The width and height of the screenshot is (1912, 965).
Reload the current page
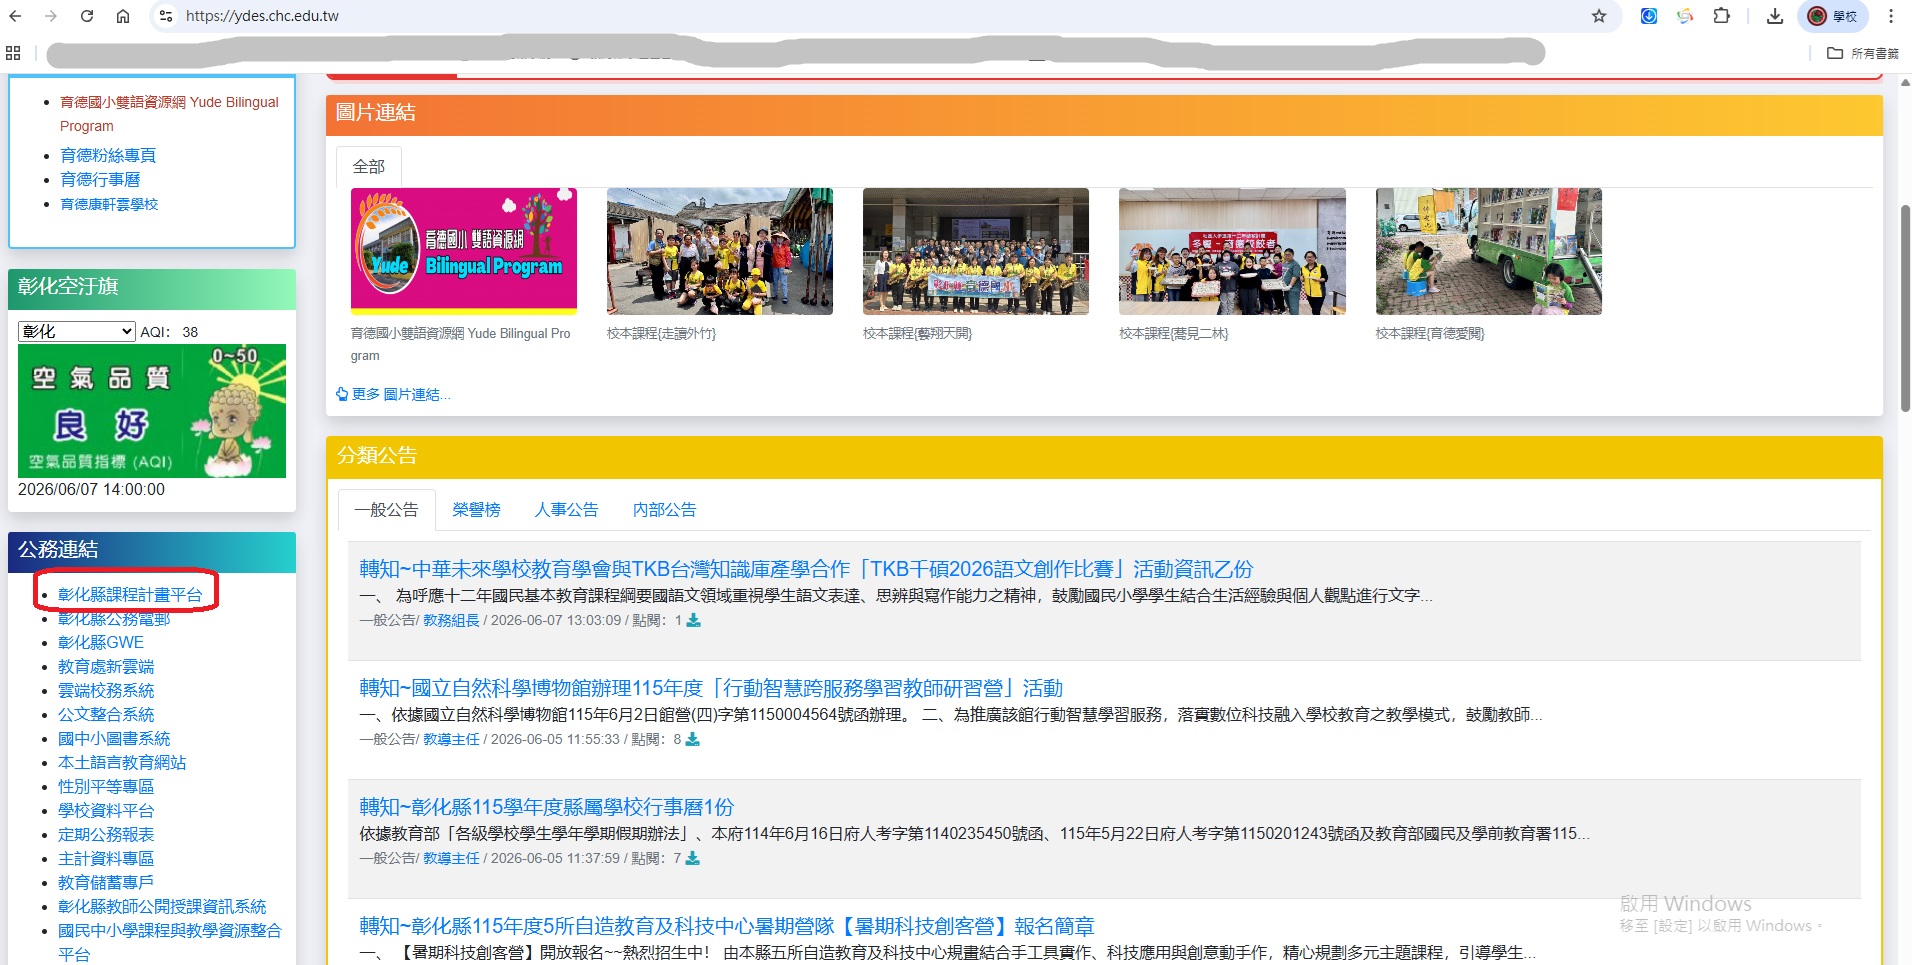click(87, 16)
